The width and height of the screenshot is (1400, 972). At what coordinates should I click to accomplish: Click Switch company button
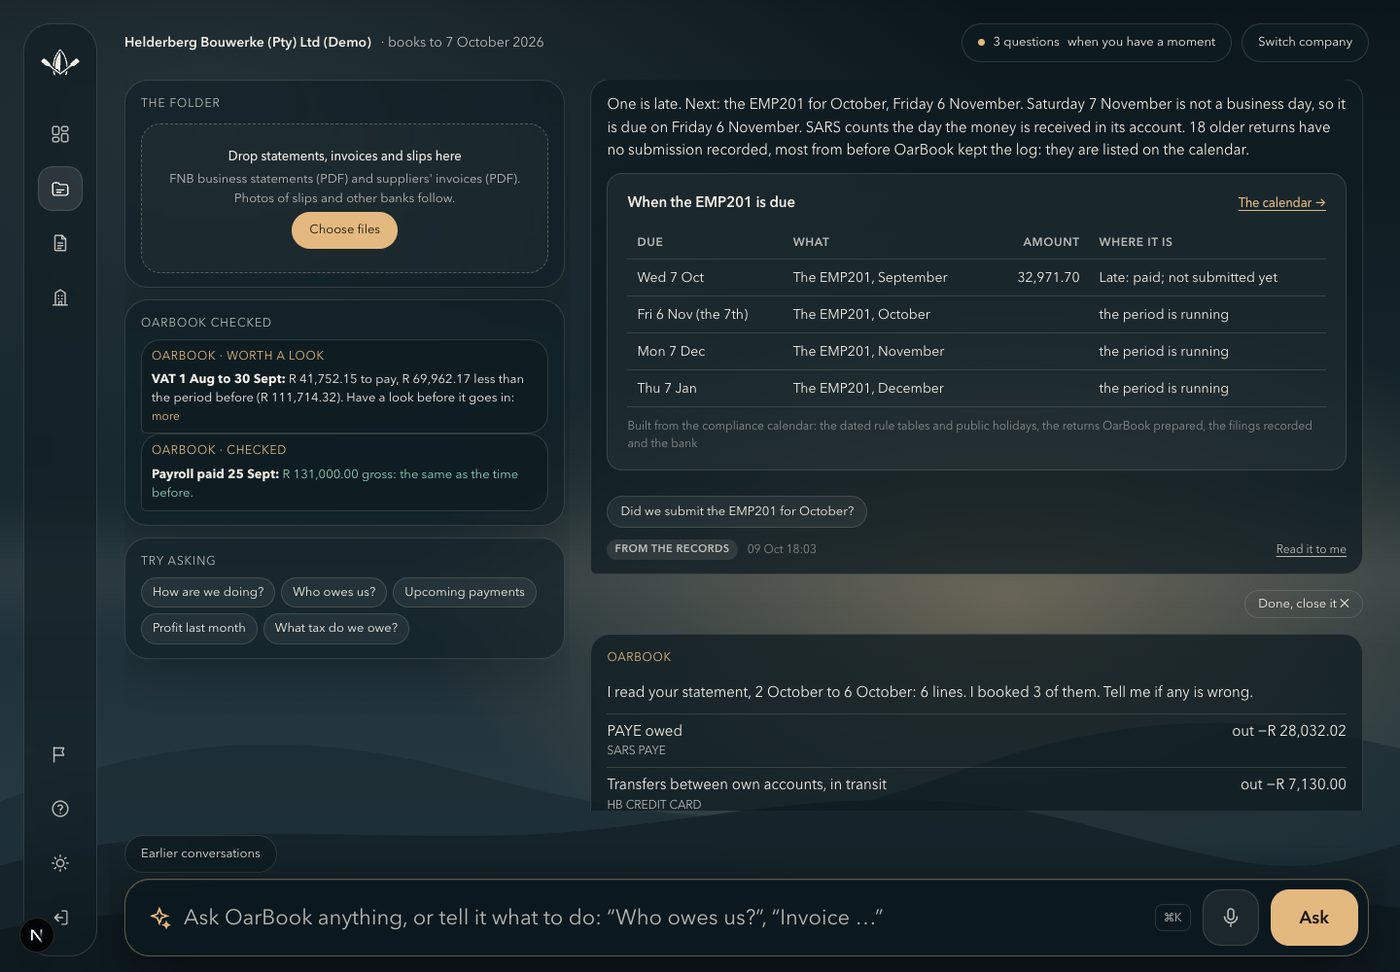coord(1305,42)
